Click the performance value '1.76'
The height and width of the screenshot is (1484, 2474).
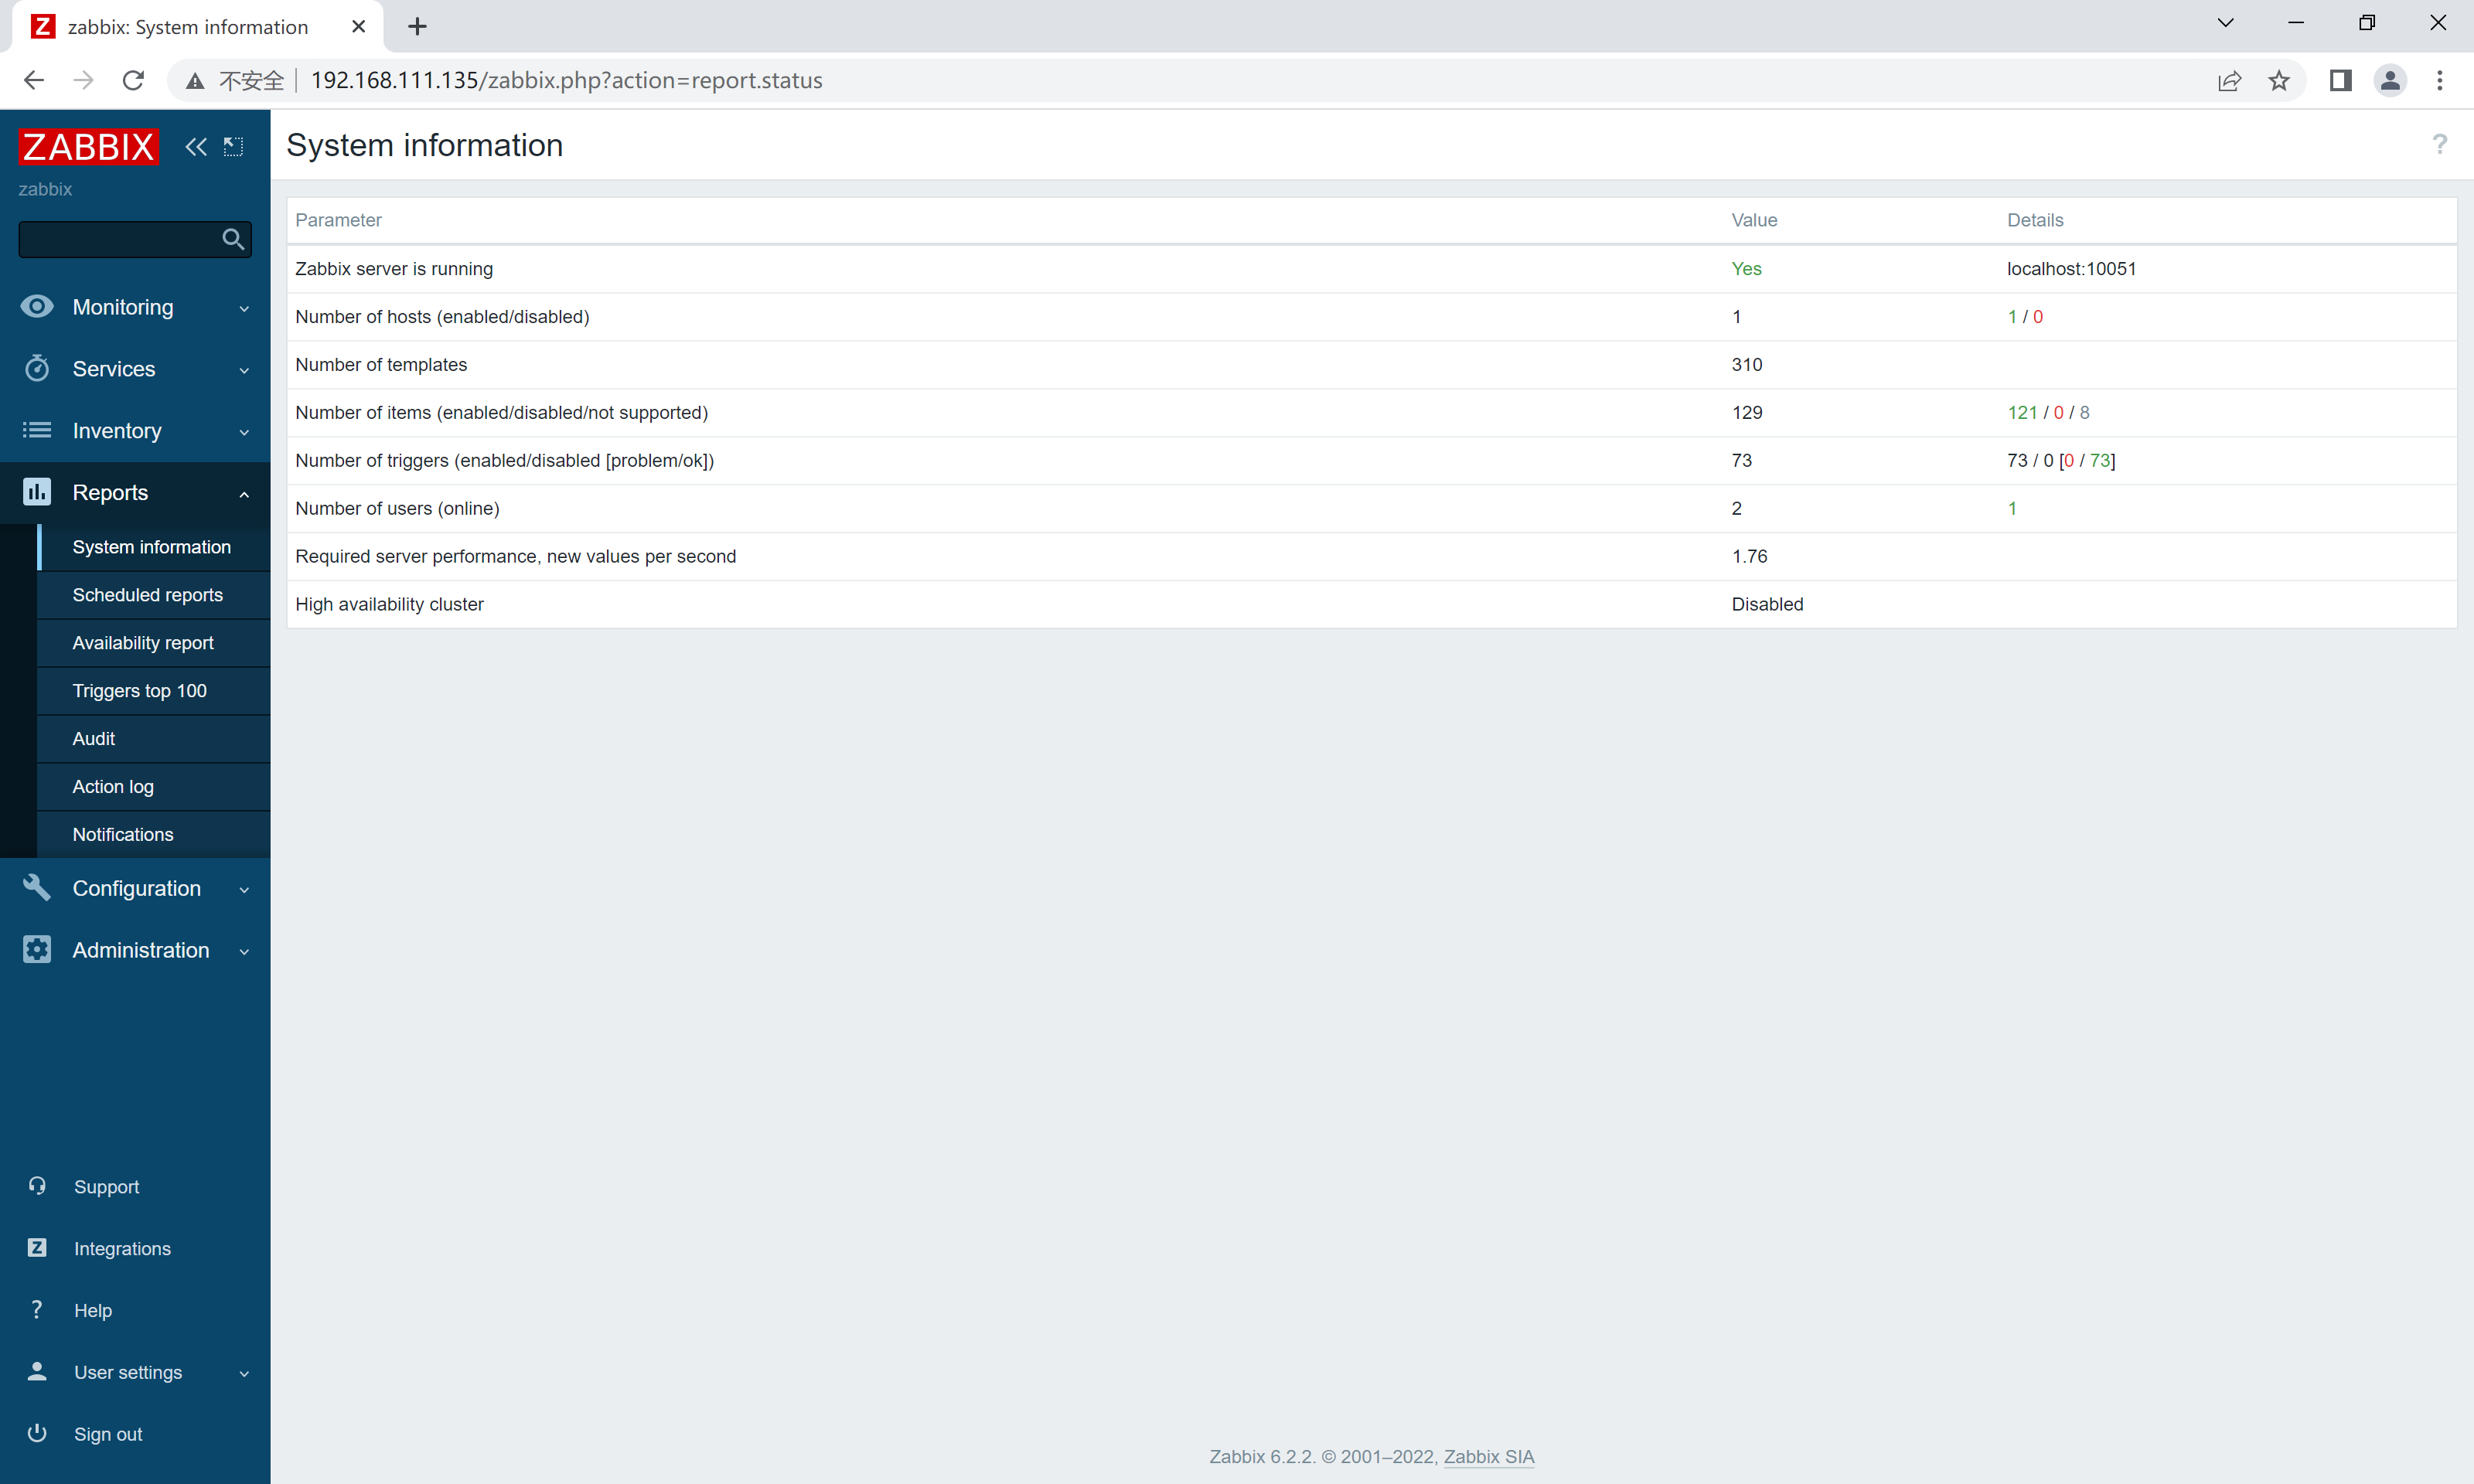pyautogui.click(x=1750, y=556)
